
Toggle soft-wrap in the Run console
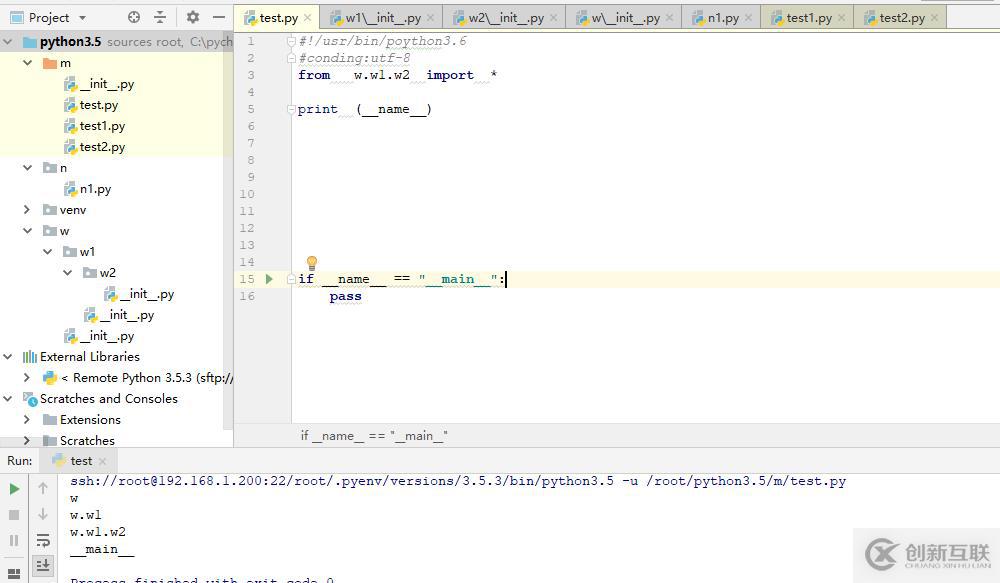[43, 540]
